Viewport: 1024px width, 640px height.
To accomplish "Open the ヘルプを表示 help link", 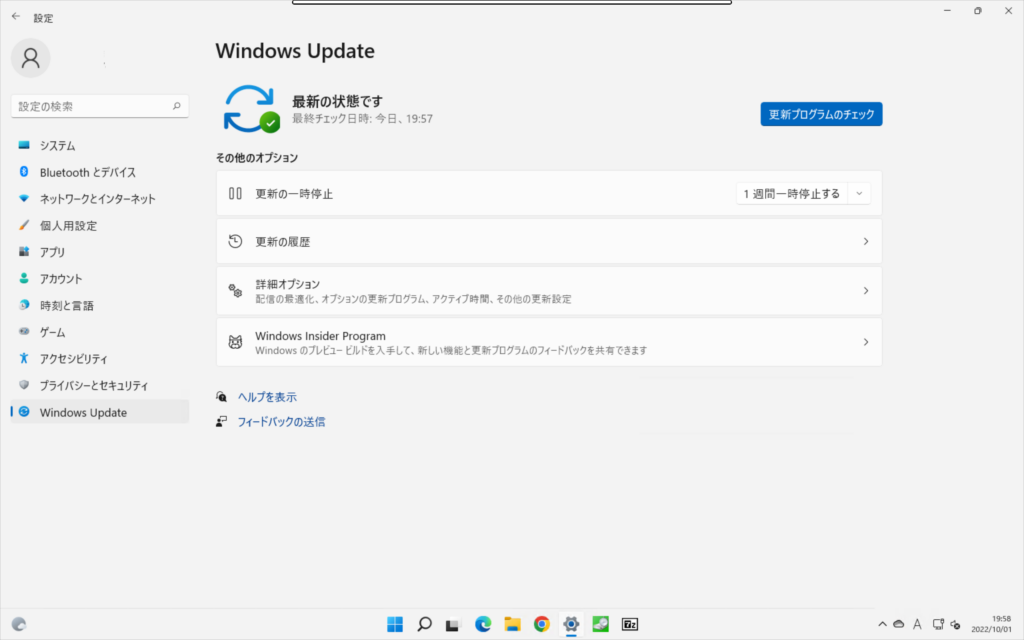I will 266,397.
